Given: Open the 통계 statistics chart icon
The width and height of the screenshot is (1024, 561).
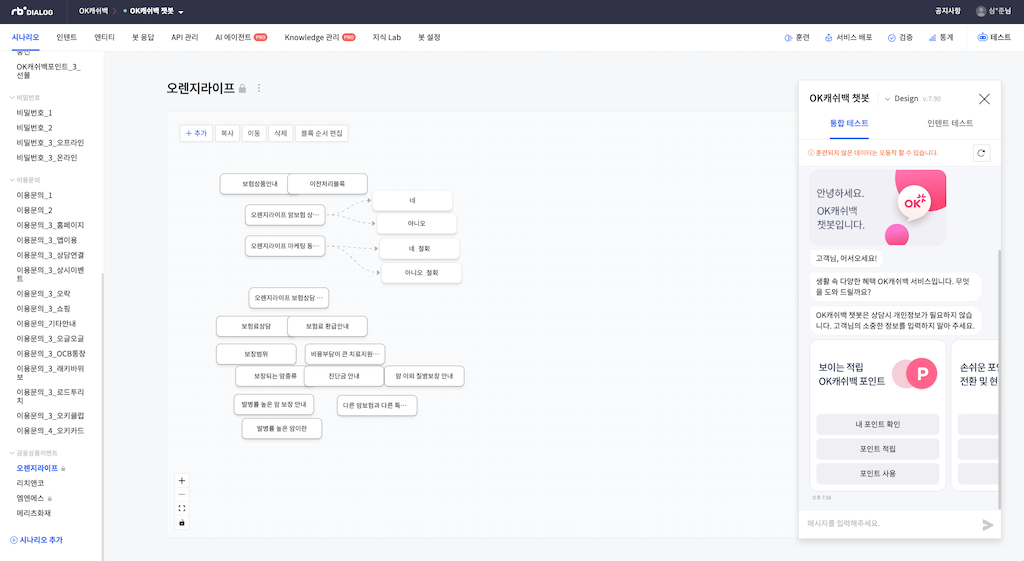Looking at the screenshot, I should pyautogui.click(x=932, y=37).
